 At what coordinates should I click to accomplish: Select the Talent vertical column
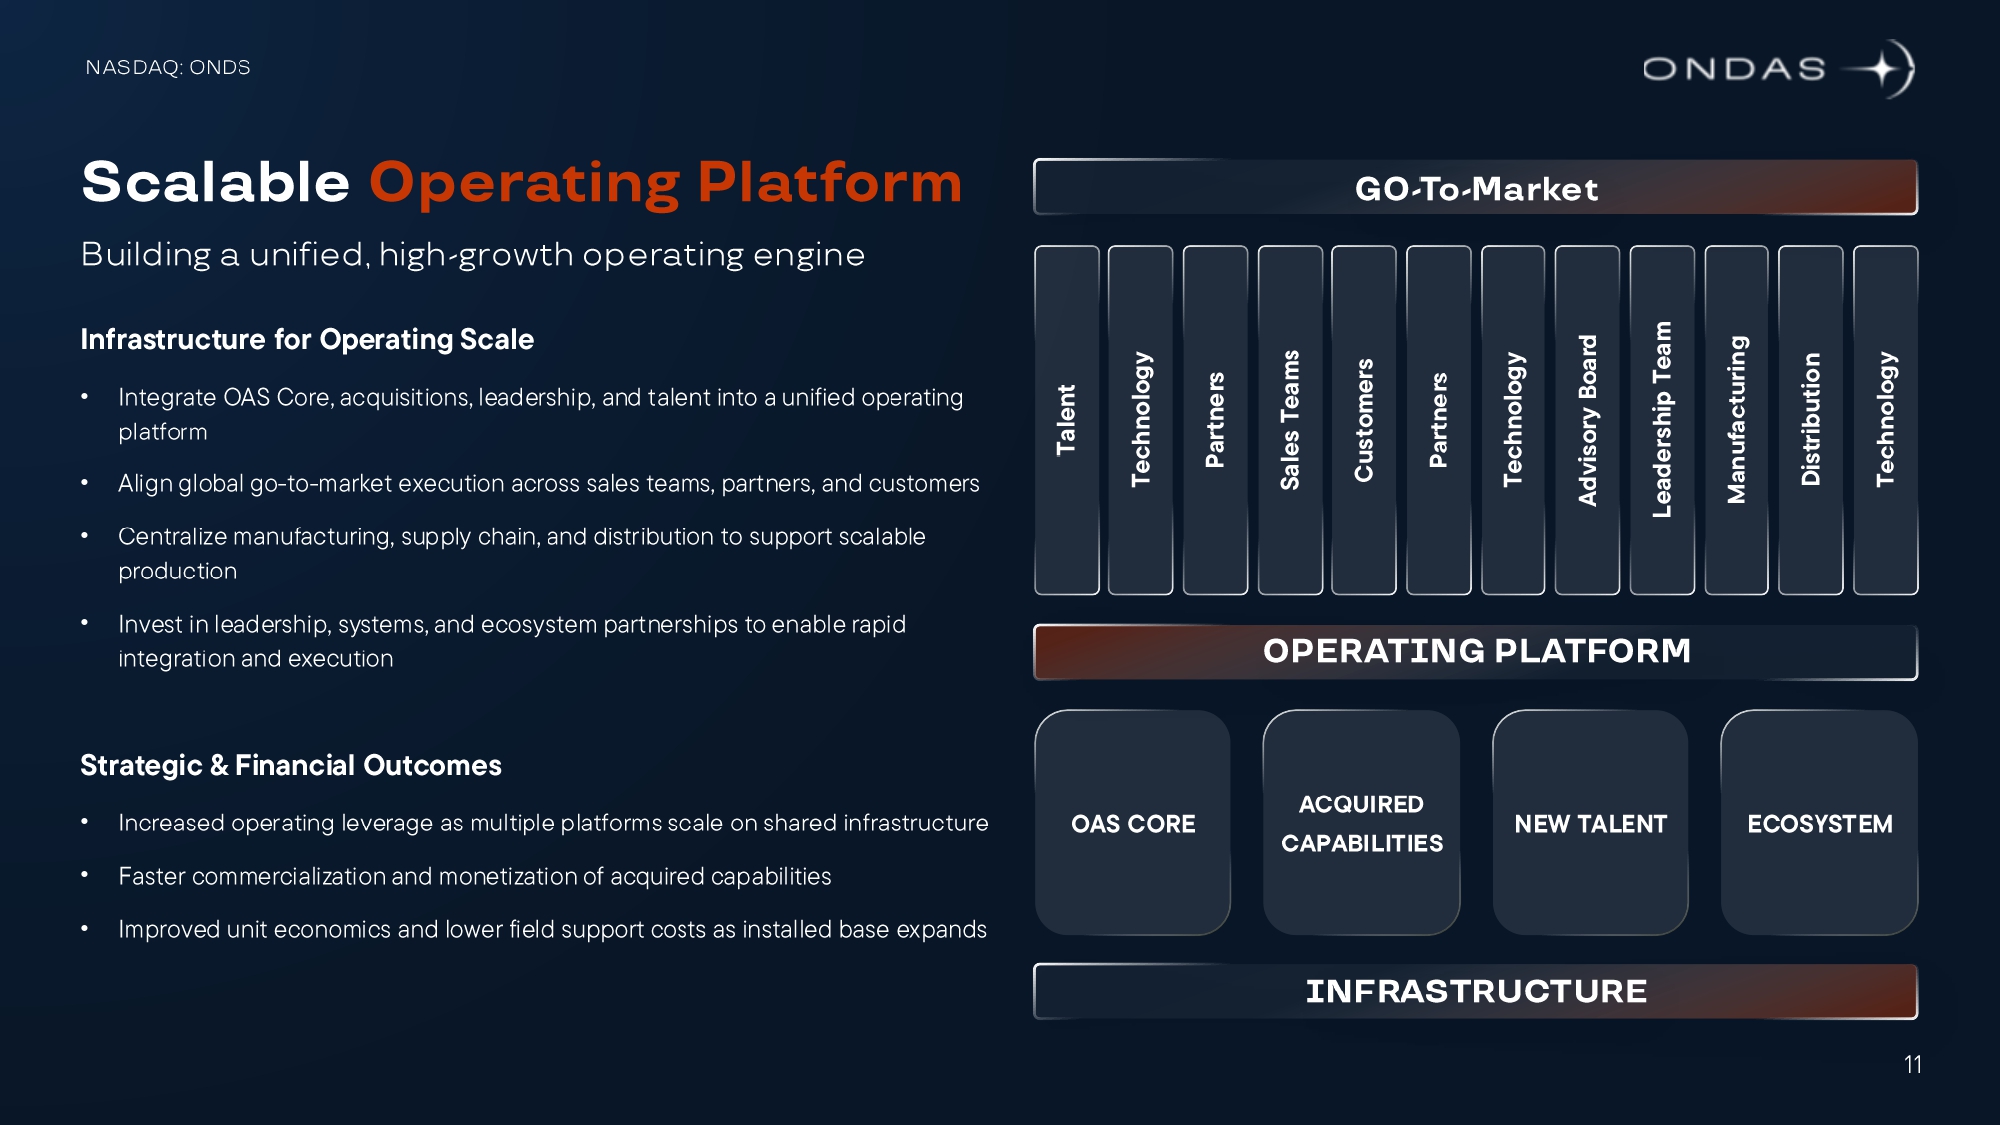click(x=1066, y=420)
